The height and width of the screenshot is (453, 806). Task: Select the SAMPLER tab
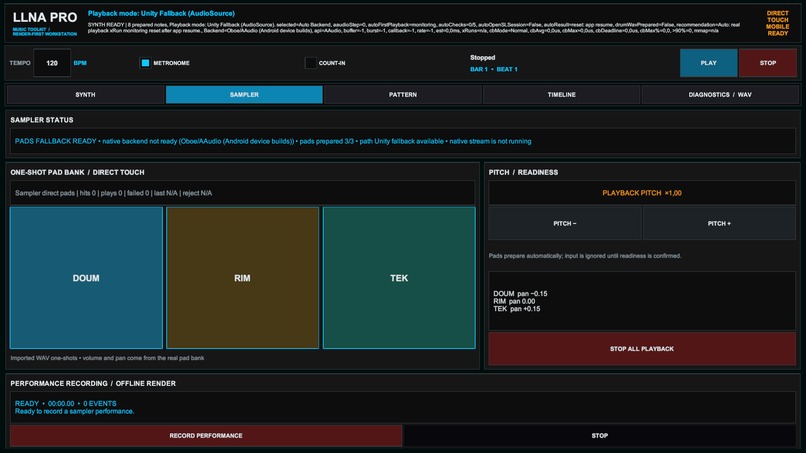[244, 95]
